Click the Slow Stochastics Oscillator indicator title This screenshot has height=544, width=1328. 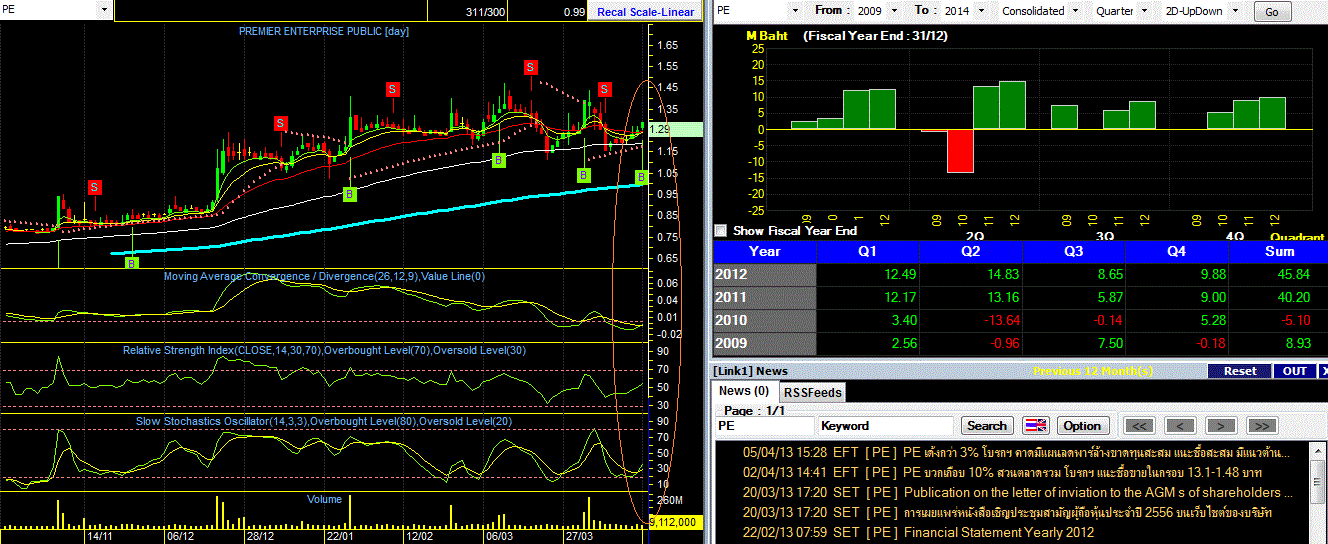coord(325,421)
